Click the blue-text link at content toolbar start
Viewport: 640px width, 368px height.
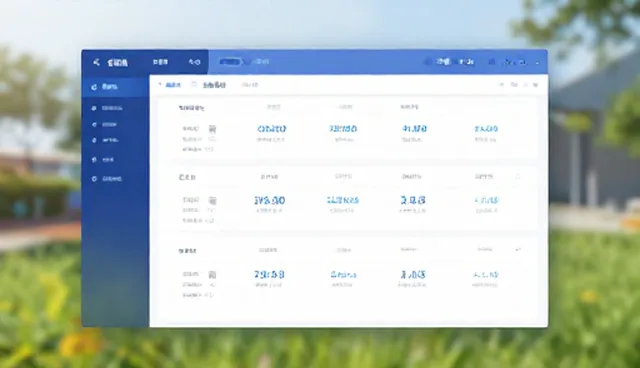[173, 85]
